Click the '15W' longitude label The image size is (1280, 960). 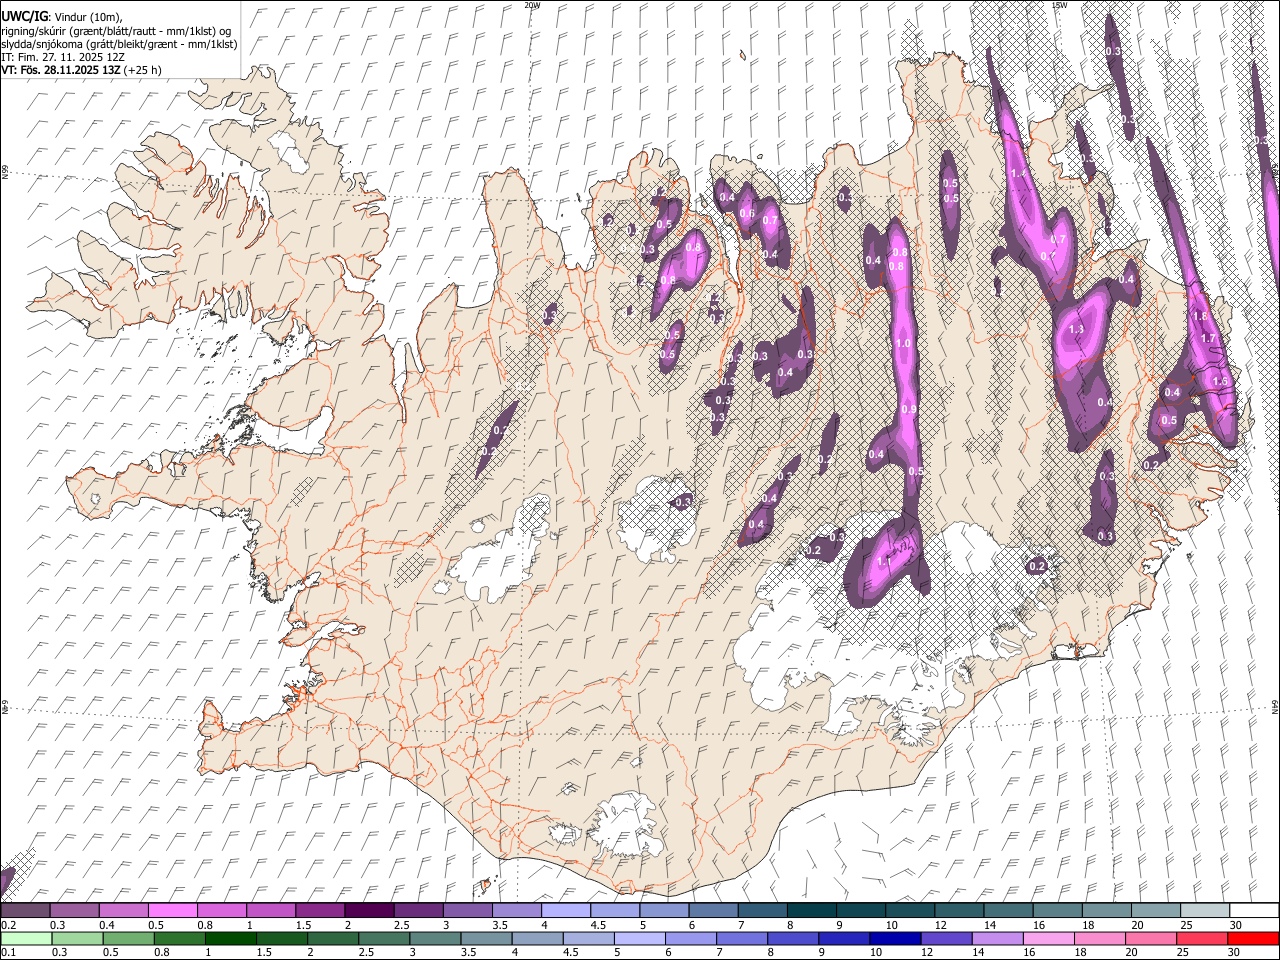(x=1059, y=5)
